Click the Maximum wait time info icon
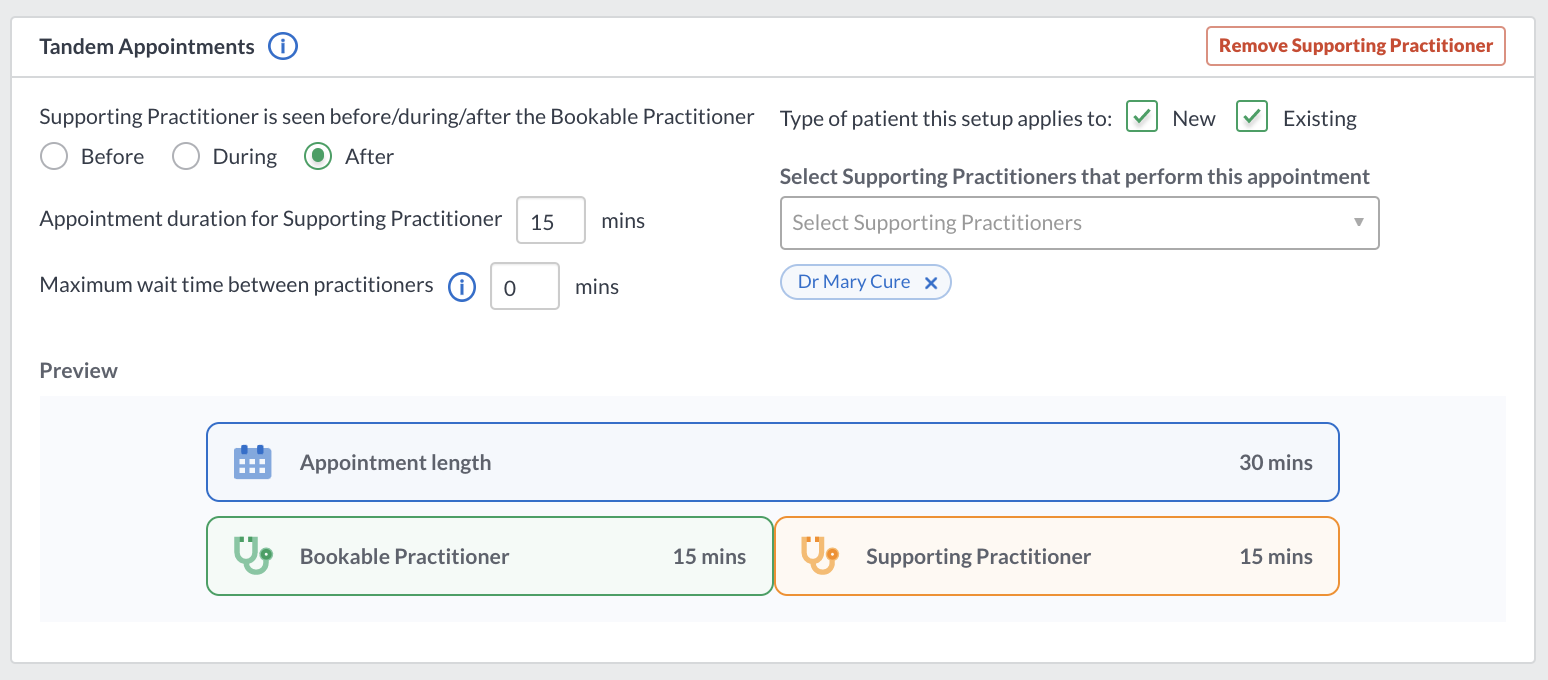The image size is (1548, 680). [x=461, y=287]
